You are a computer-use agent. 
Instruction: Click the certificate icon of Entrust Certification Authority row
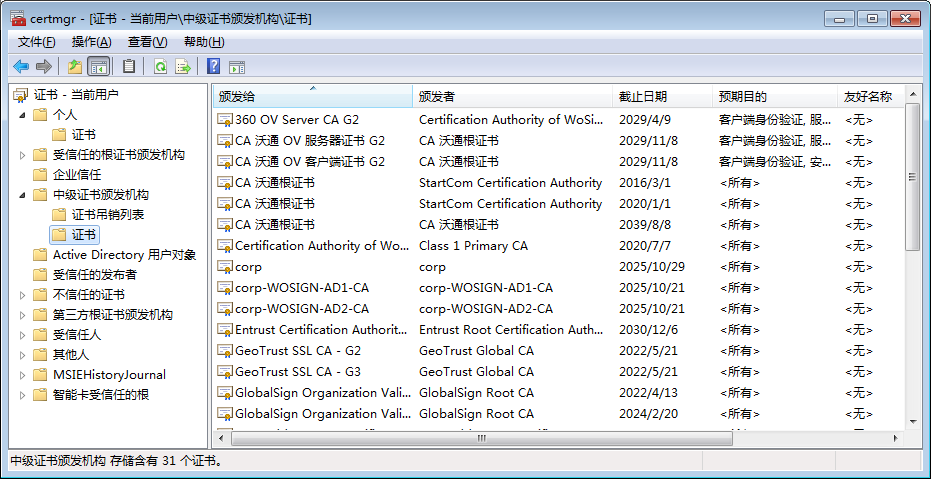(x=225, y=330)
